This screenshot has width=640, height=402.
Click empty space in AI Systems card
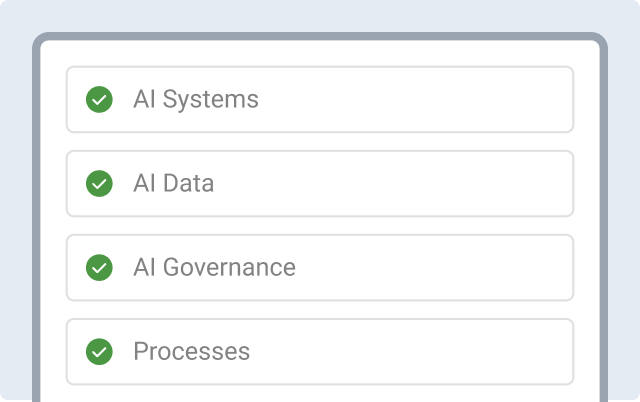click(416, 99)
